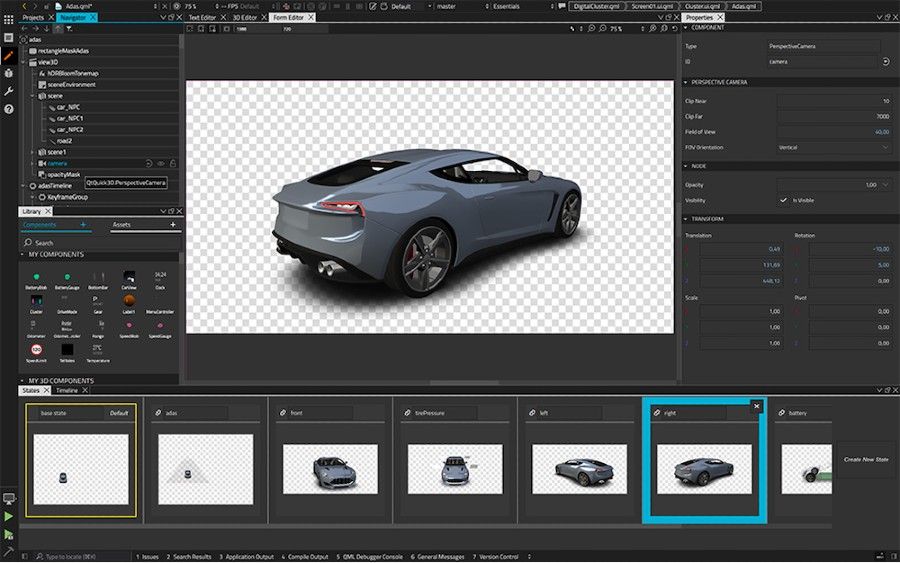
Task: Select the SpeedLimit component icon
Action: (36, 350)
